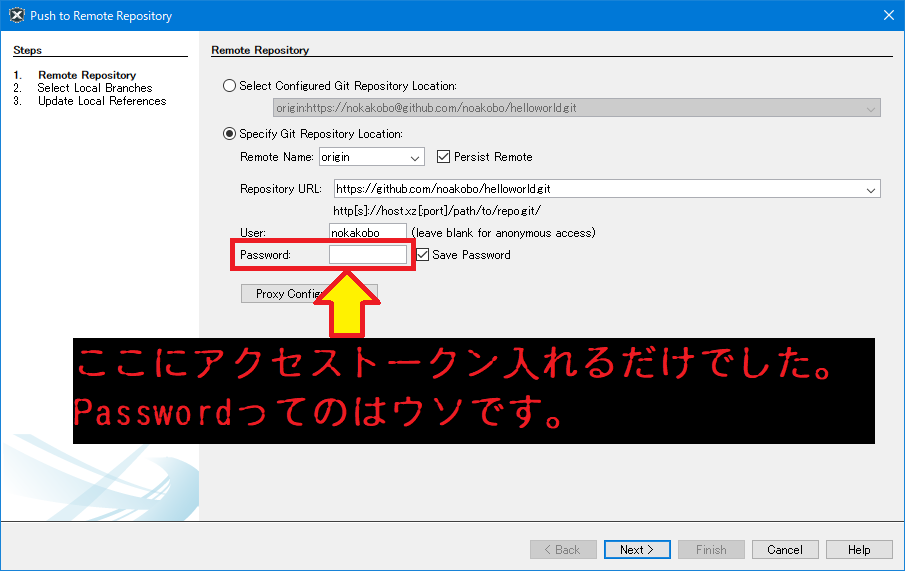Select Specify Git Repository Location radio button
The width and height of the screenshot is (905, 571).
point(229,134)
